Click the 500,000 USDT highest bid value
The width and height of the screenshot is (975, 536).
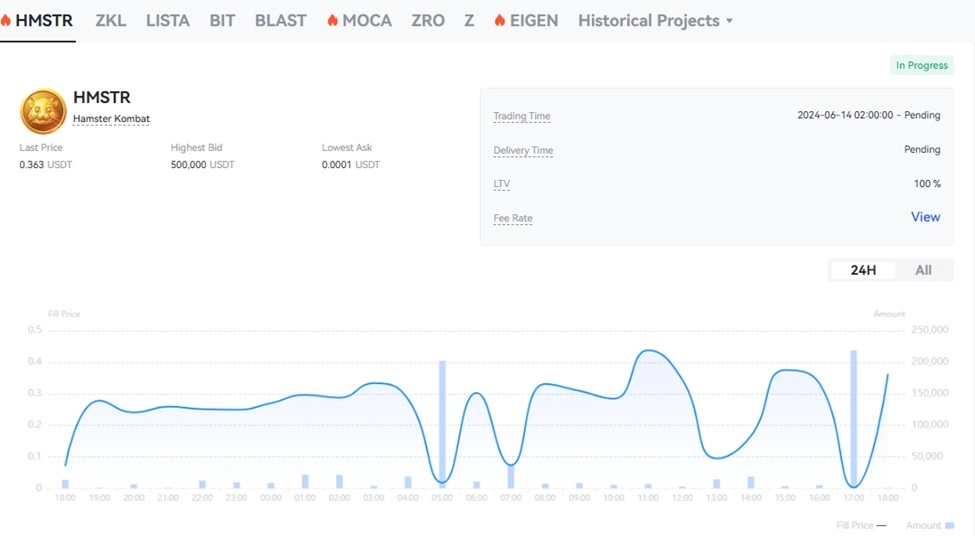[202, 165]
